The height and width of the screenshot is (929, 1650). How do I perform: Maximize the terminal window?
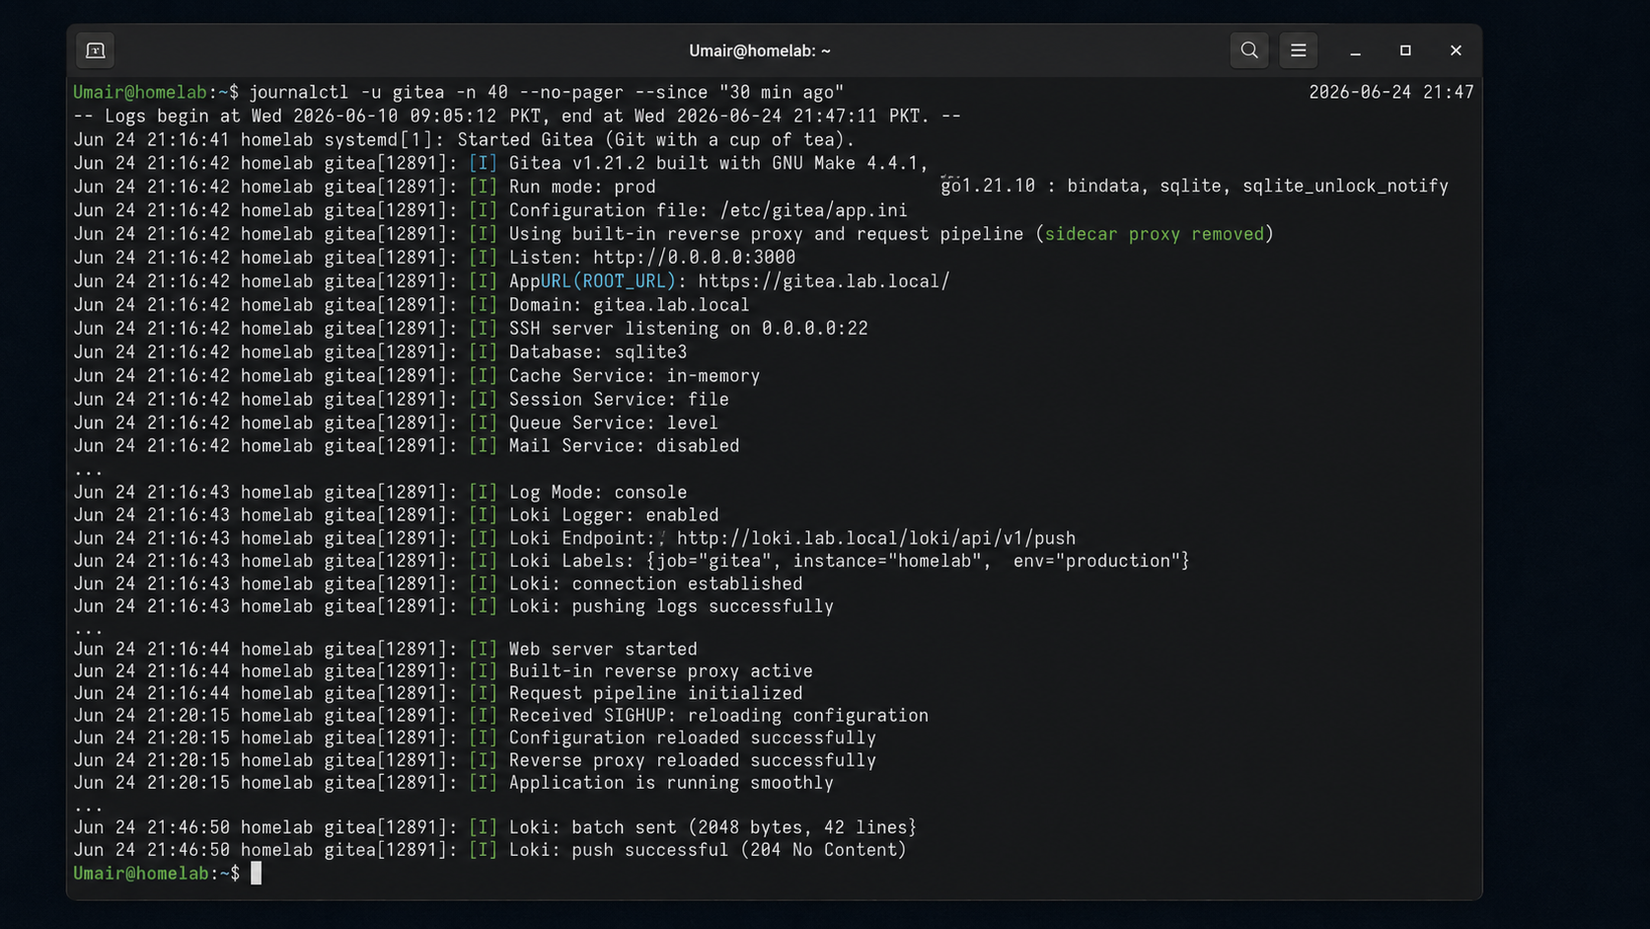1405,50
